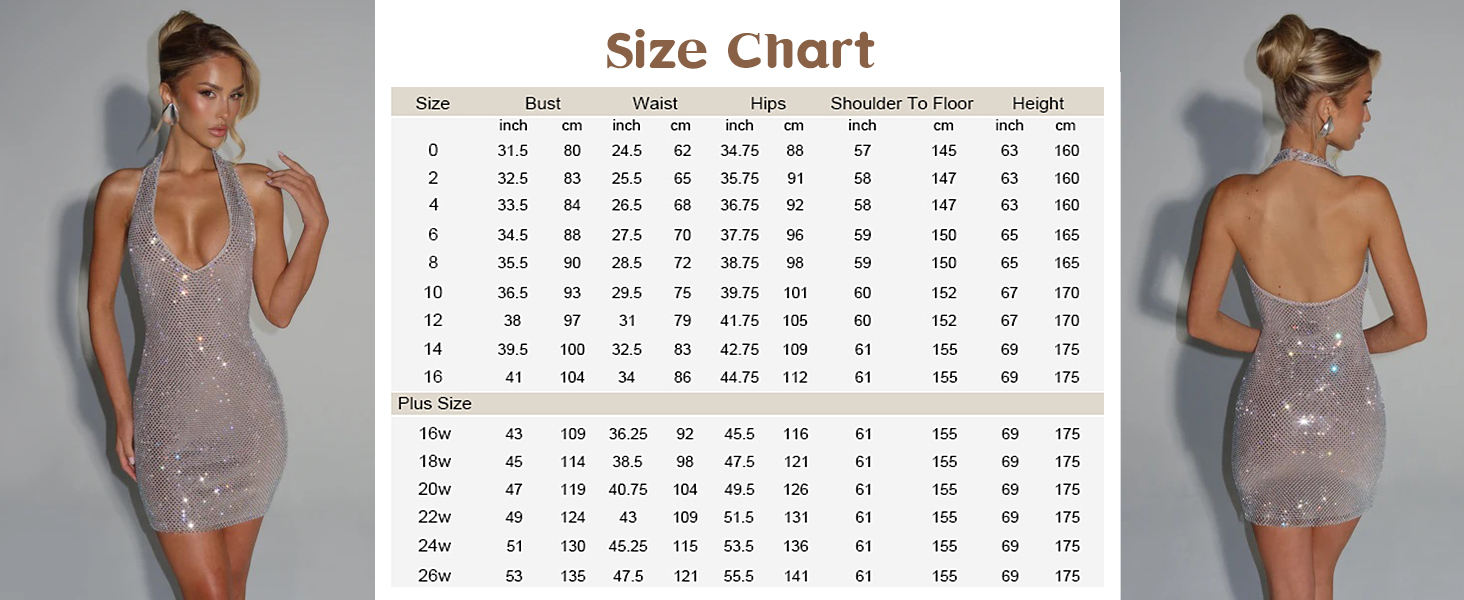The height and width of the screenshot is (600, 1464).
Task: Select the Plus Size section label
Action: click(435, 404)
